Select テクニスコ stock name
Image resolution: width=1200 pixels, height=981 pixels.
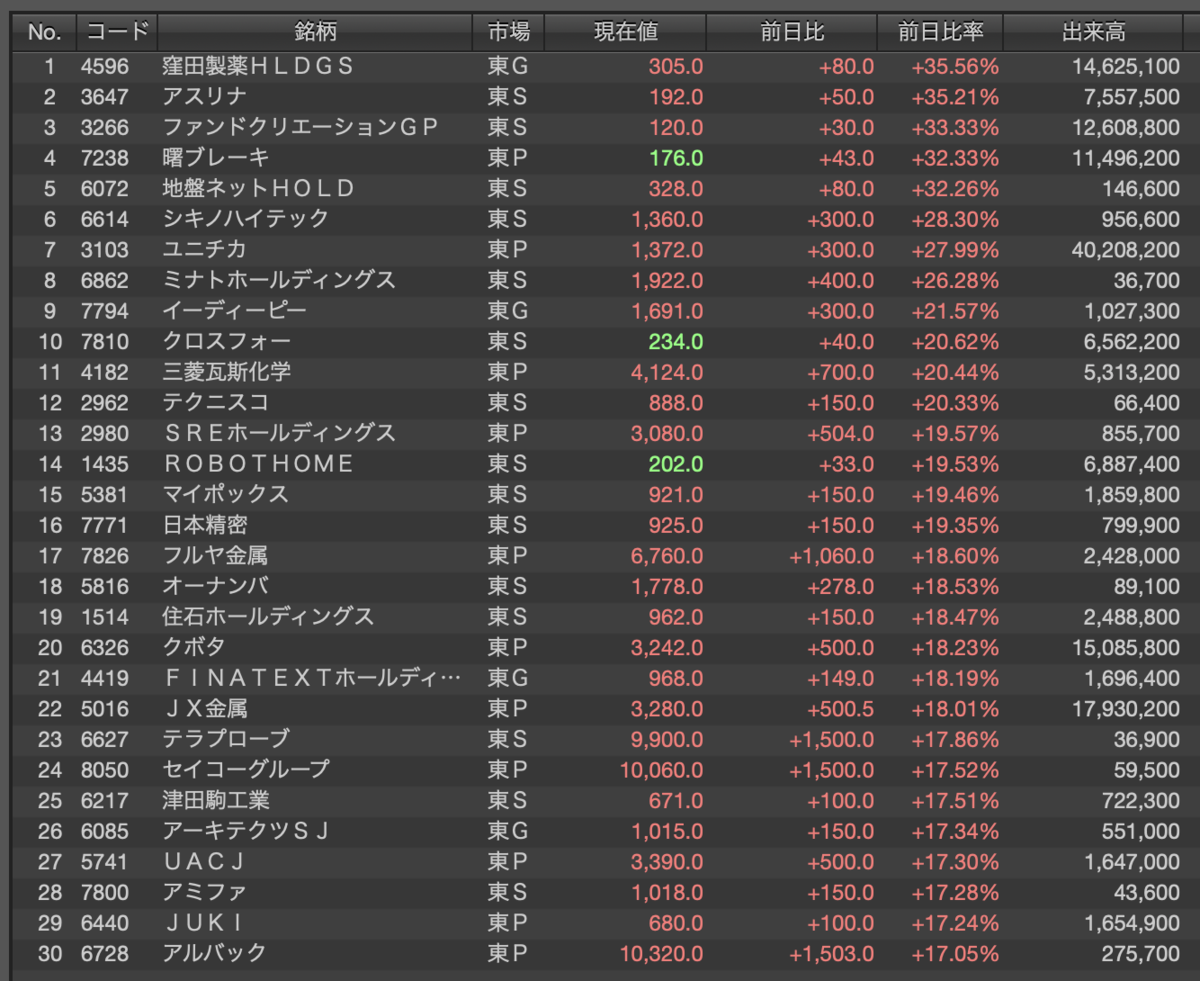pos(216,402)
